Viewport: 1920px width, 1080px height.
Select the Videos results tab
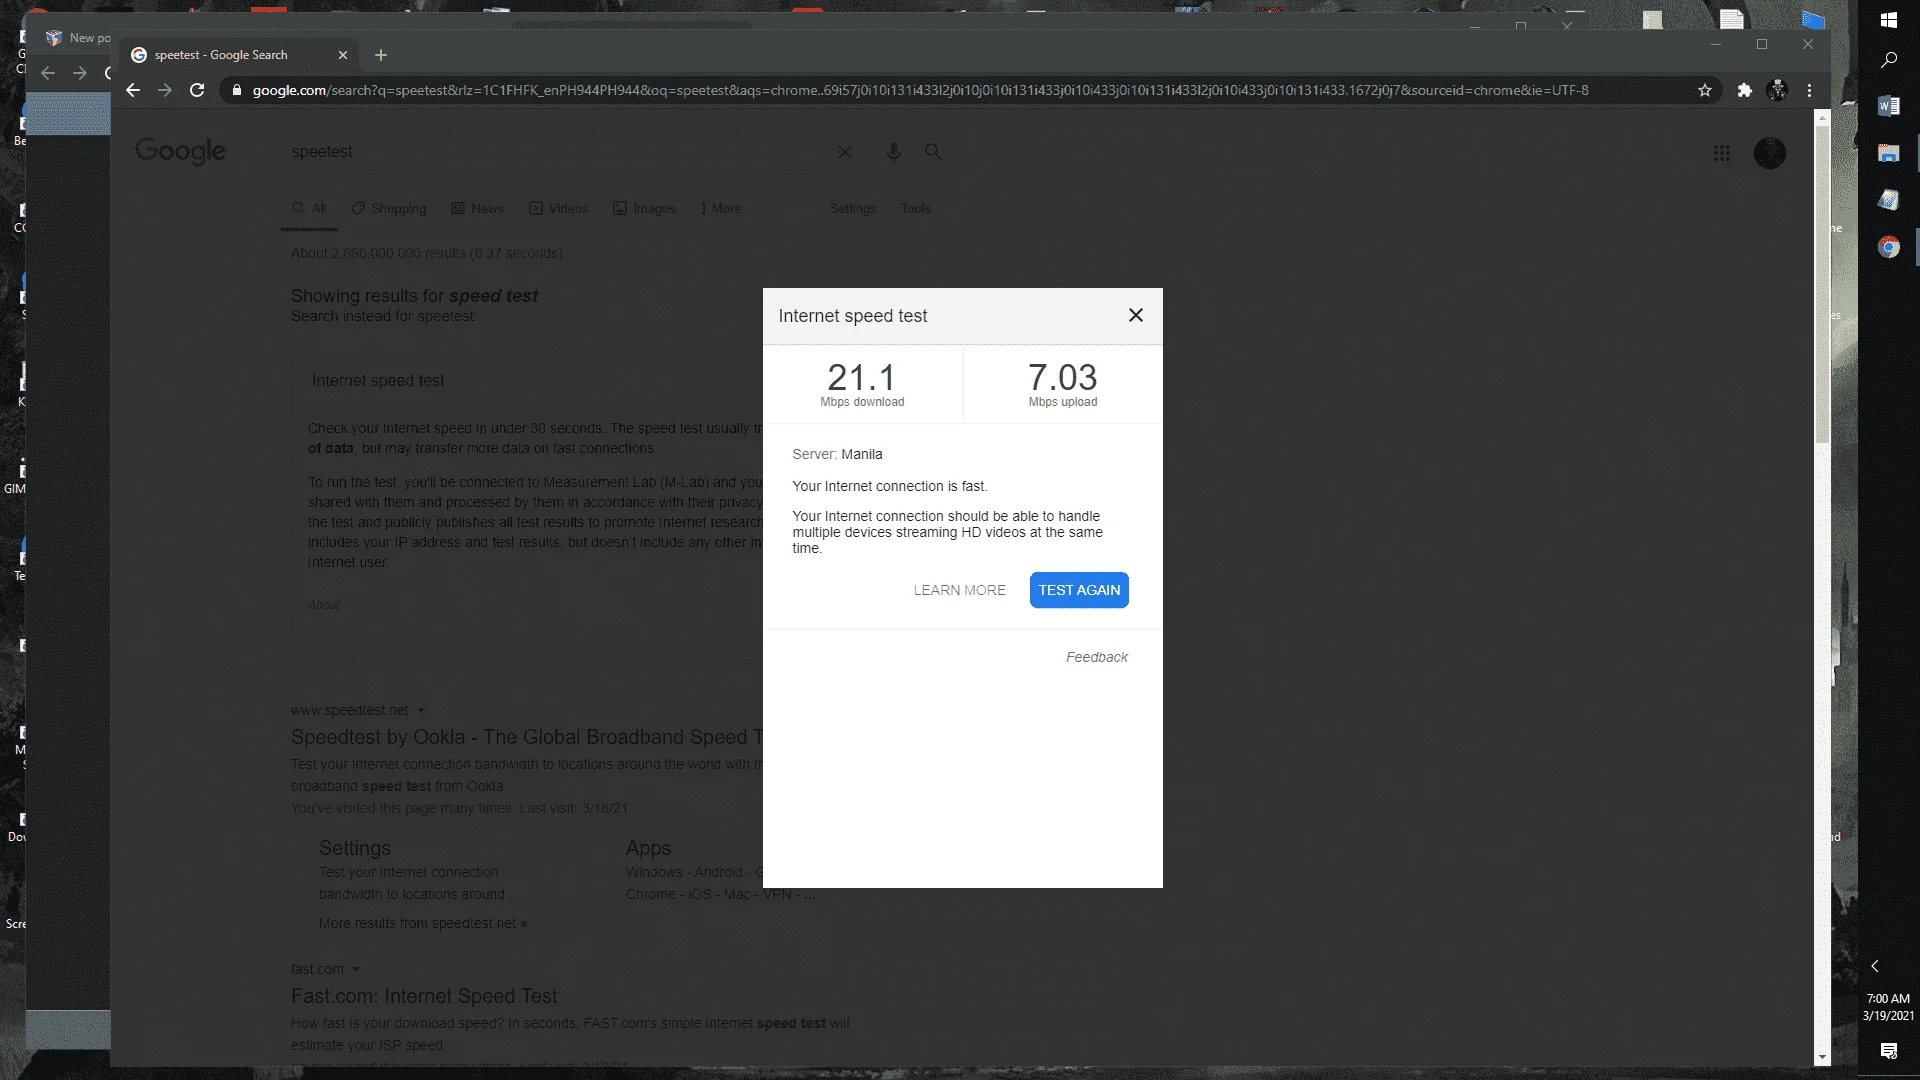pyautogui.click(x=558, y=208)
